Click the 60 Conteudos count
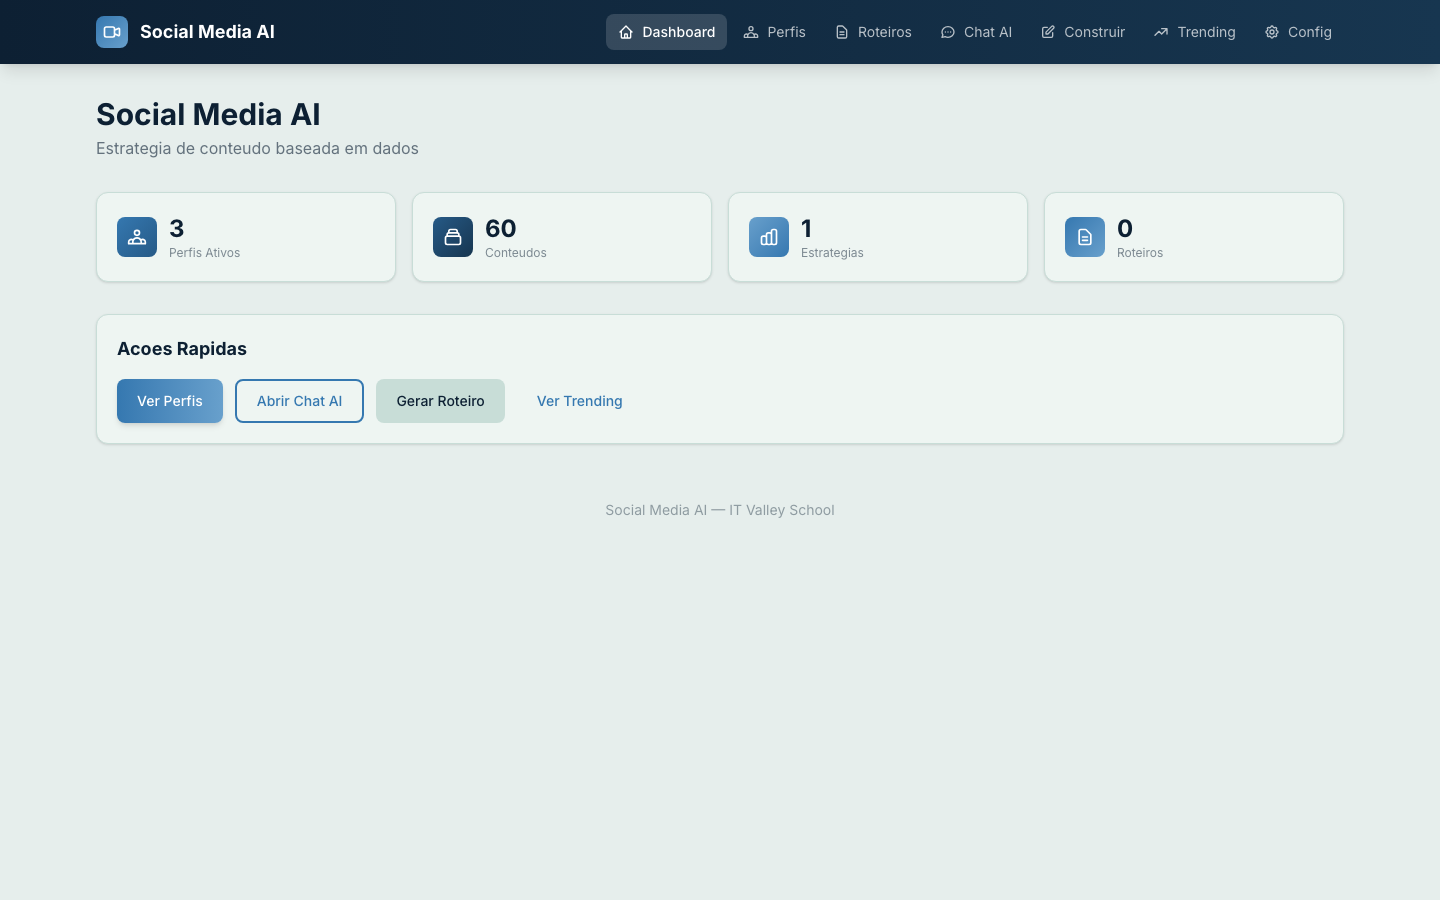This screenshot has height=900, width=1440. pos(501,228)
